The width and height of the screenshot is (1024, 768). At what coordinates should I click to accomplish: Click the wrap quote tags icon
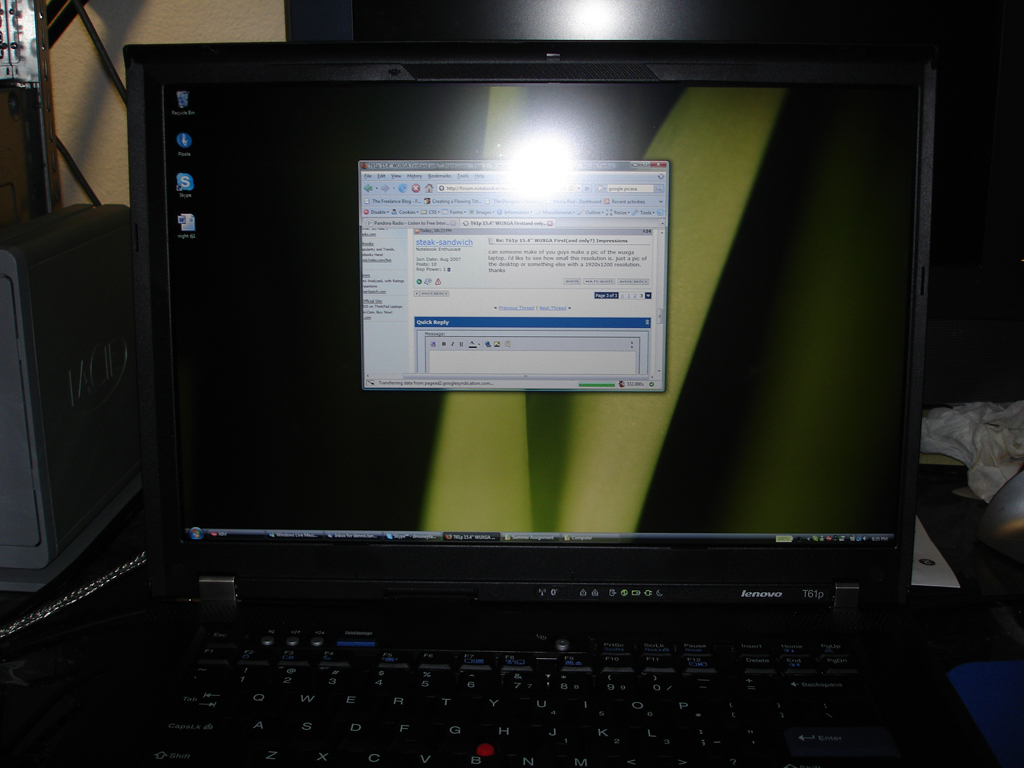coord(507,344)
